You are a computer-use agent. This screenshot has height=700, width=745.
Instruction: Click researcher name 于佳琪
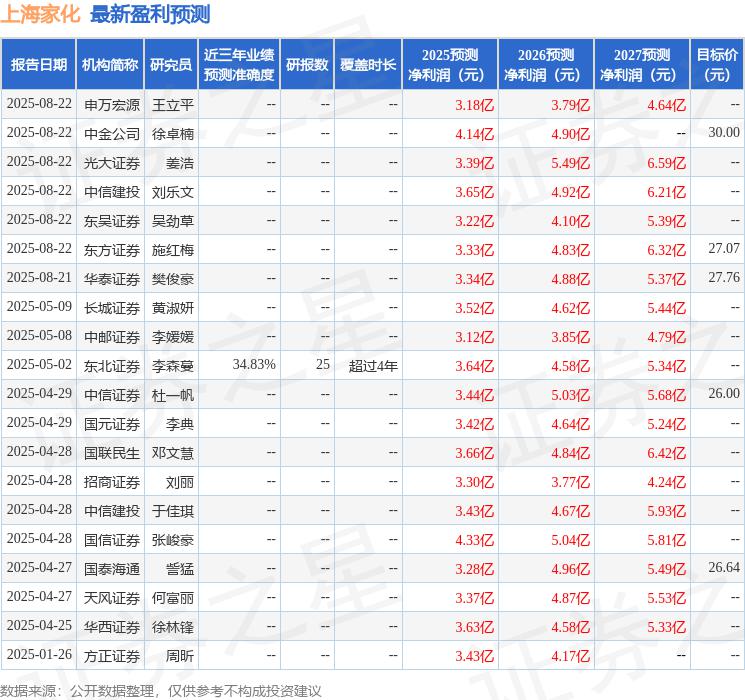pyautogui.click(x=173, y=510)
